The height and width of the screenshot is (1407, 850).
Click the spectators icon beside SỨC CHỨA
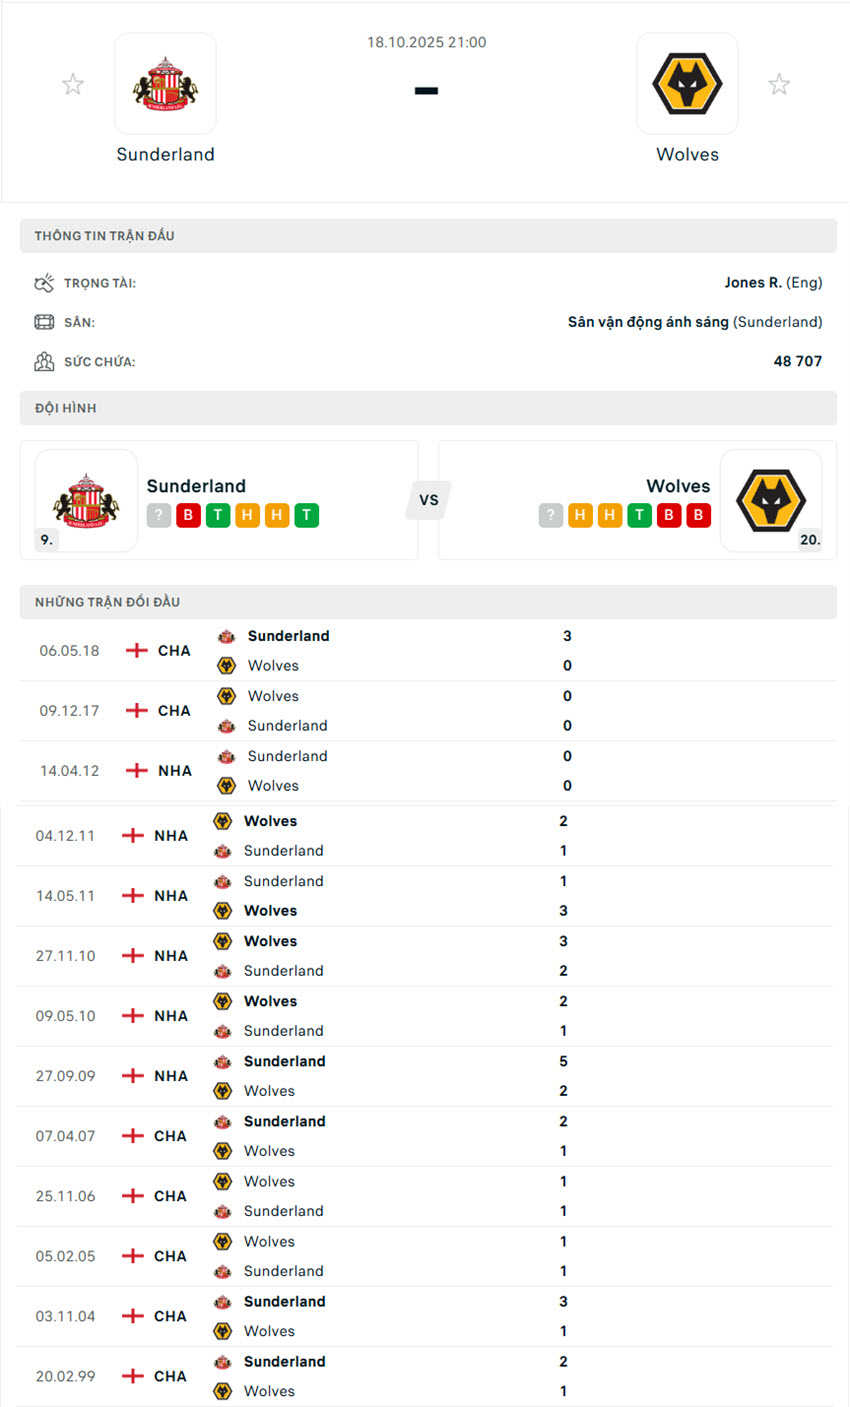44,361
